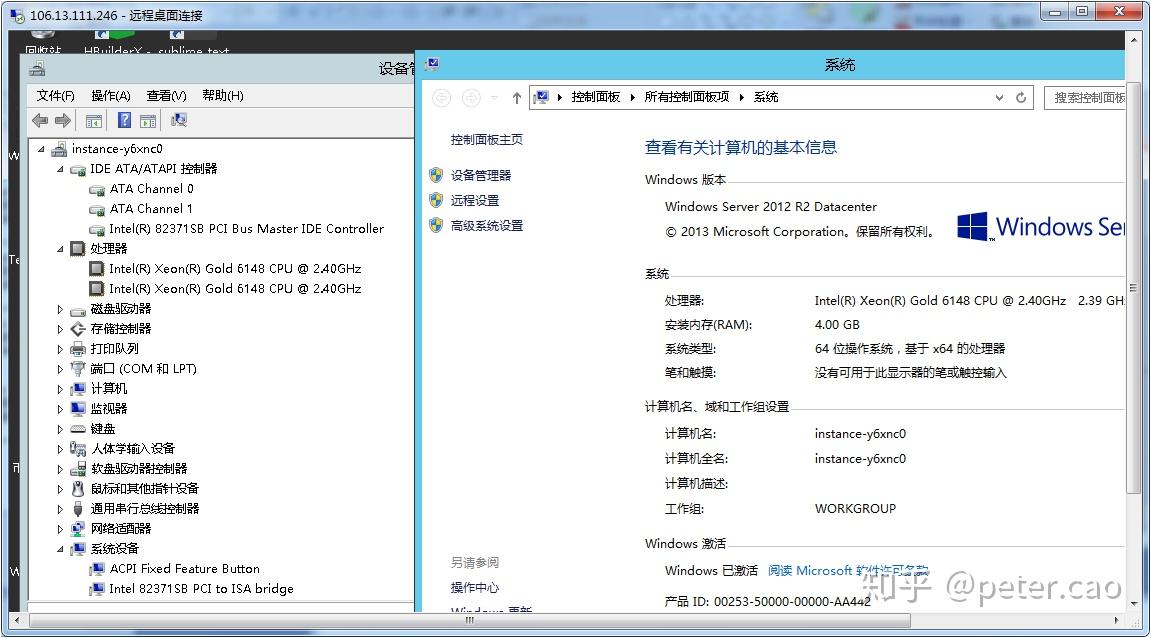
Task: Select ACPI Fixed Feature Button device
Action: 184,569
